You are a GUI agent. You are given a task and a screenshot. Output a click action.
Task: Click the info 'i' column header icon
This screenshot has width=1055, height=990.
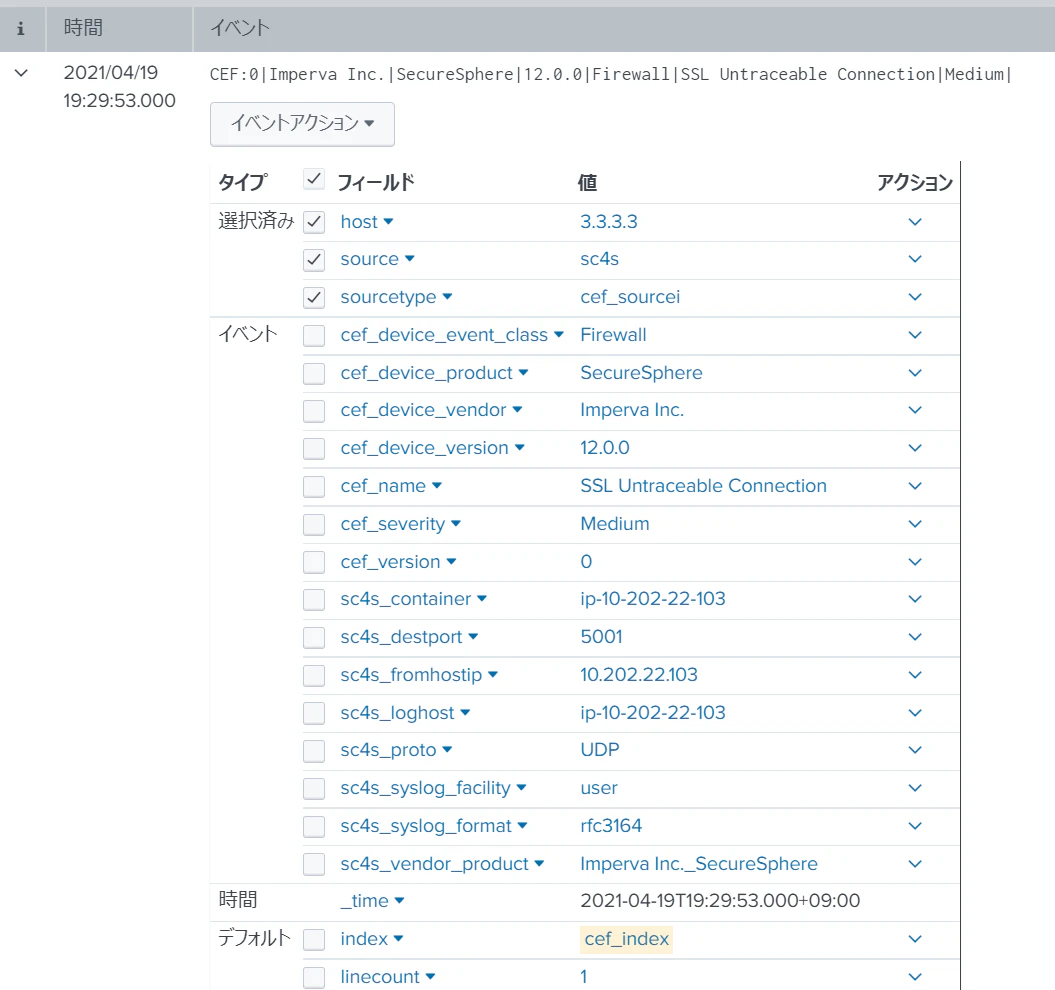(x=21, y=28)
